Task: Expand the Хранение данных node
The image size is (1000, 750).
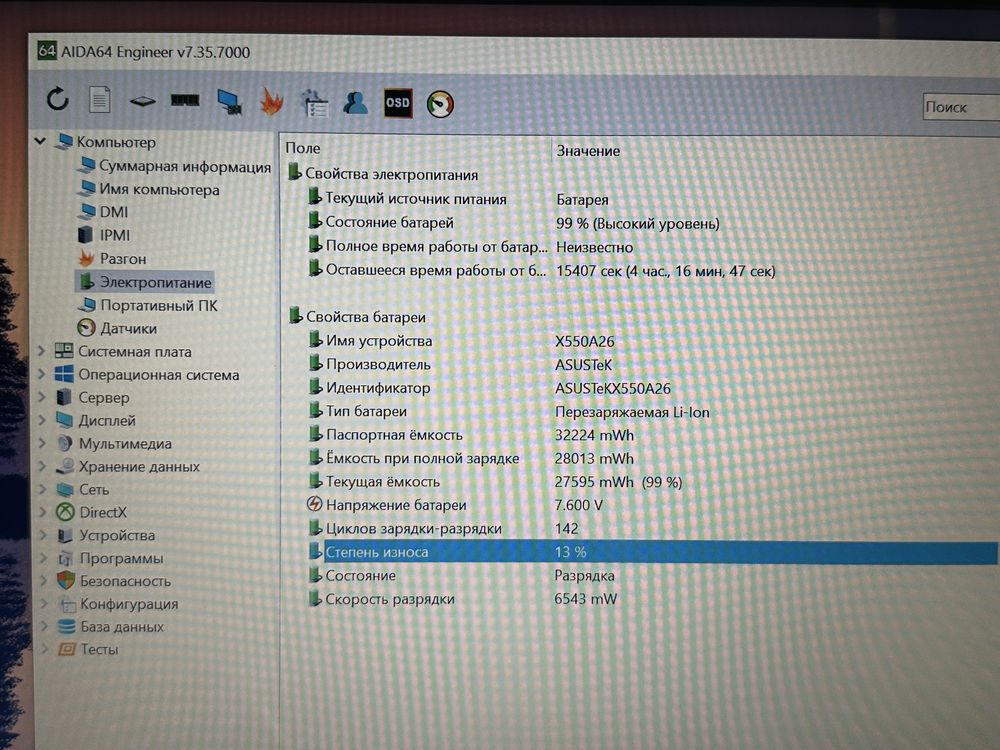Action: pos(43,466)
